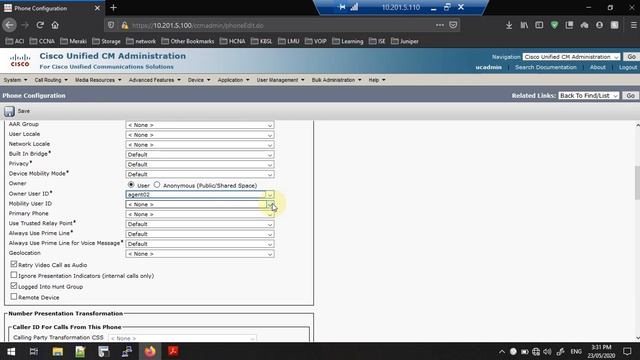Uncheck Retry Video Call as Audio

click(14, 264)
